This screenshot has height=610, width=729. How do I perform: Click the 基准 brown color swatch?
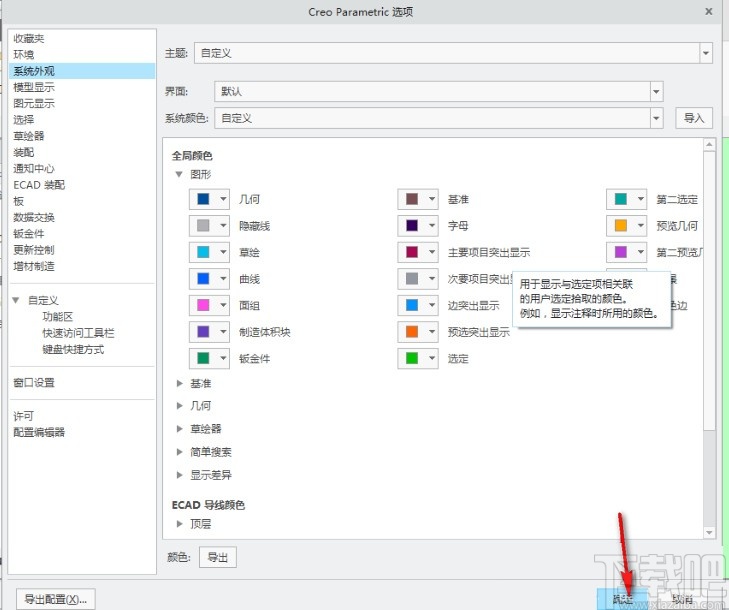(412, 199)
